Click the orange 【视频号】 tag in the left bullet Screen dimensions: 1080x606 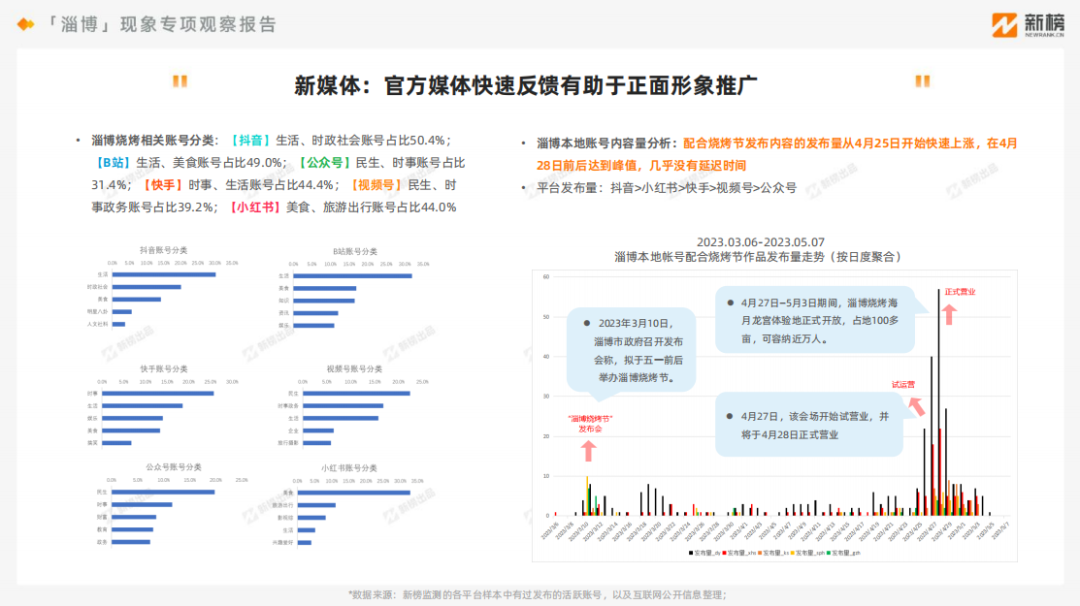pyautogui.click(x=376, y=185)
